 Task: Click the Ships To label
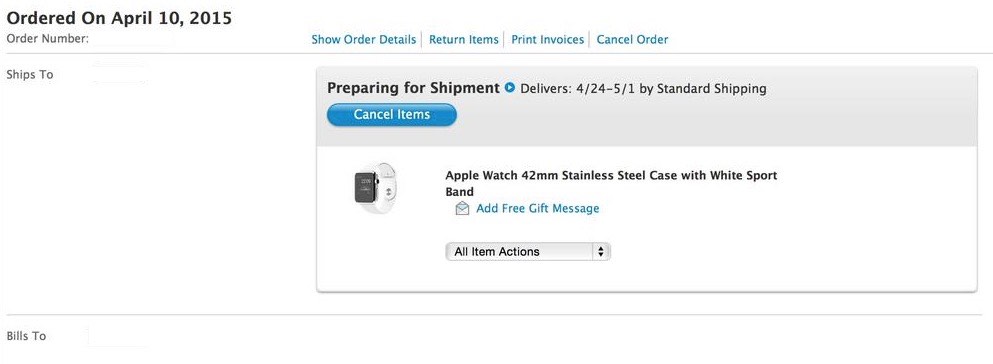click(30, 75)
